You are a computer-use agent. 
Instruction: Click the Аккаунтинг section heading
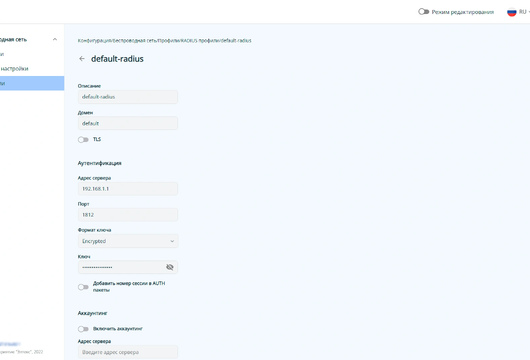92,313
